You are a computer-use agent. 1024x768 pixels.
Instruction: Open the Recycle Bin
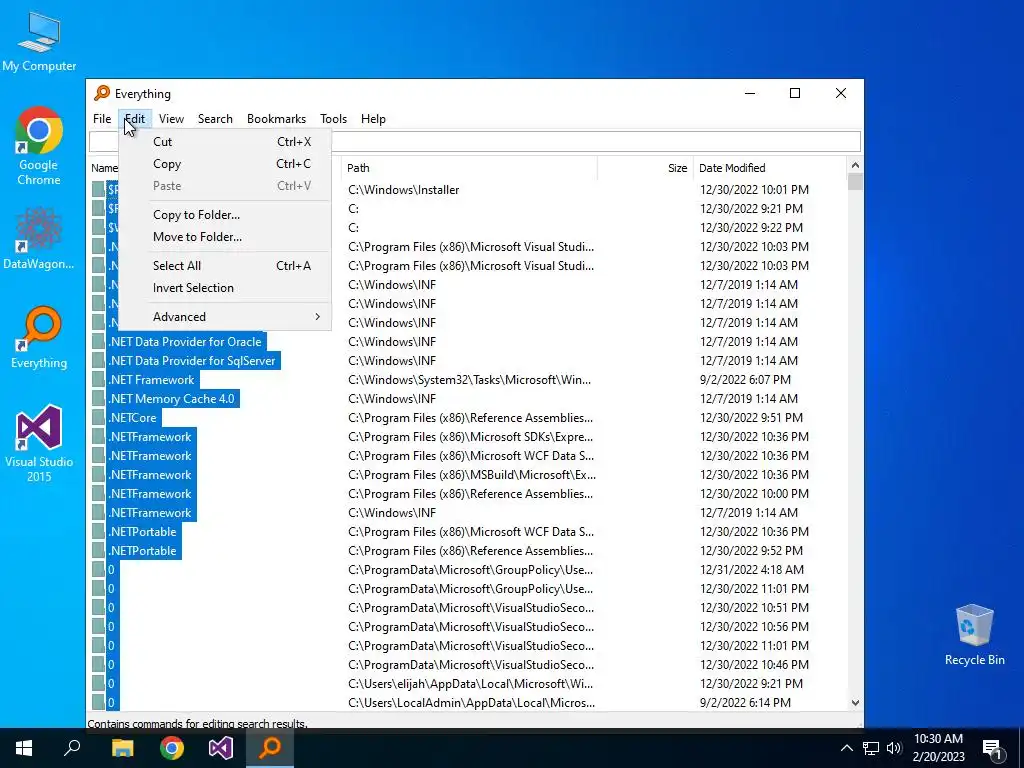click(x=974, y=635)
